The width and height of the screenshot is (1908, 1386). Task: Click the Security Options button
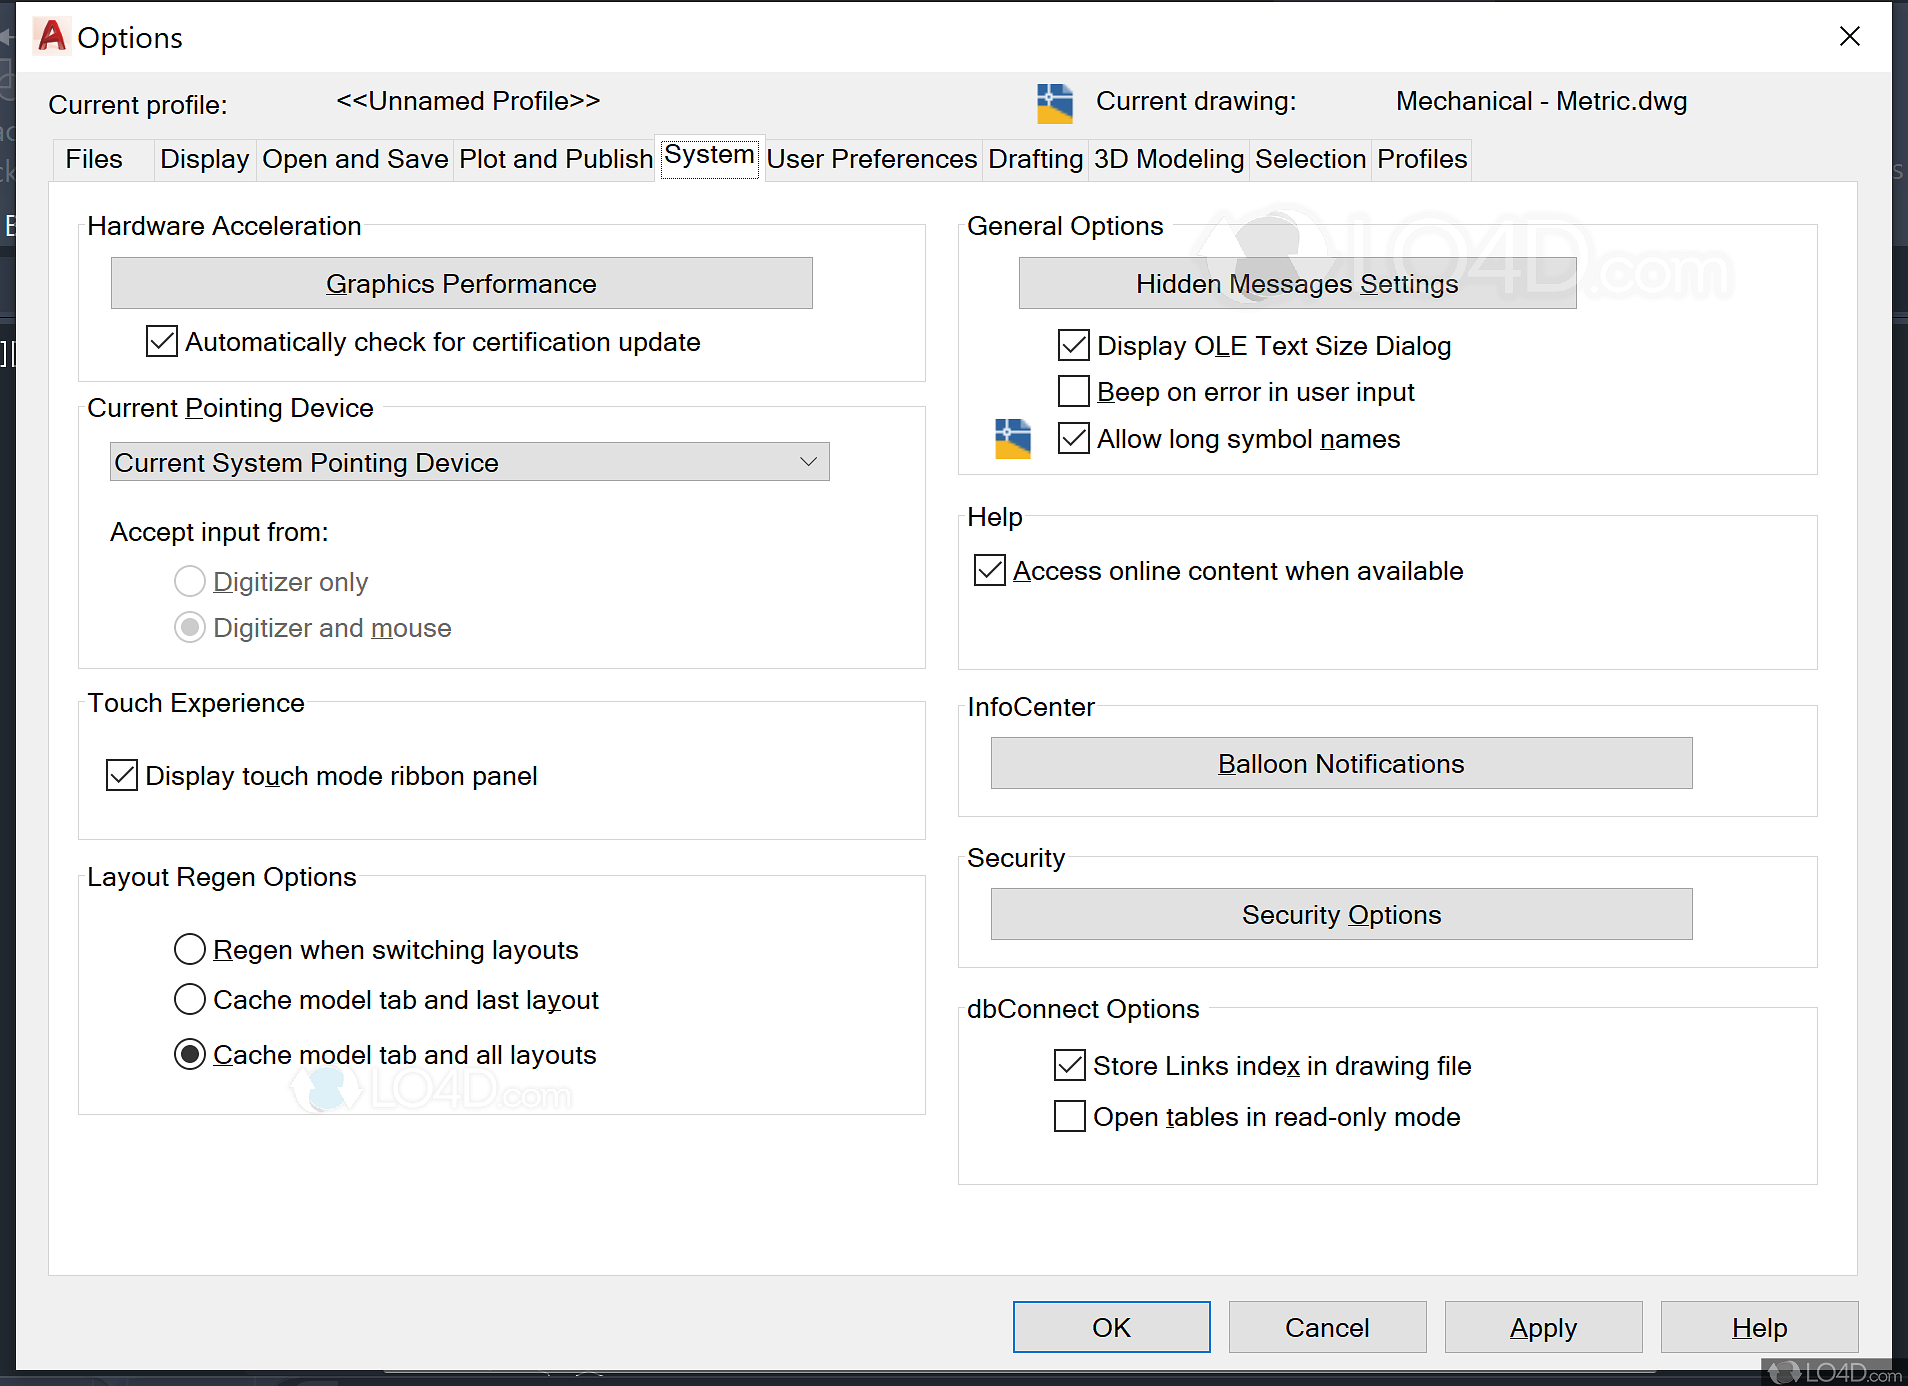(1340, 915)
